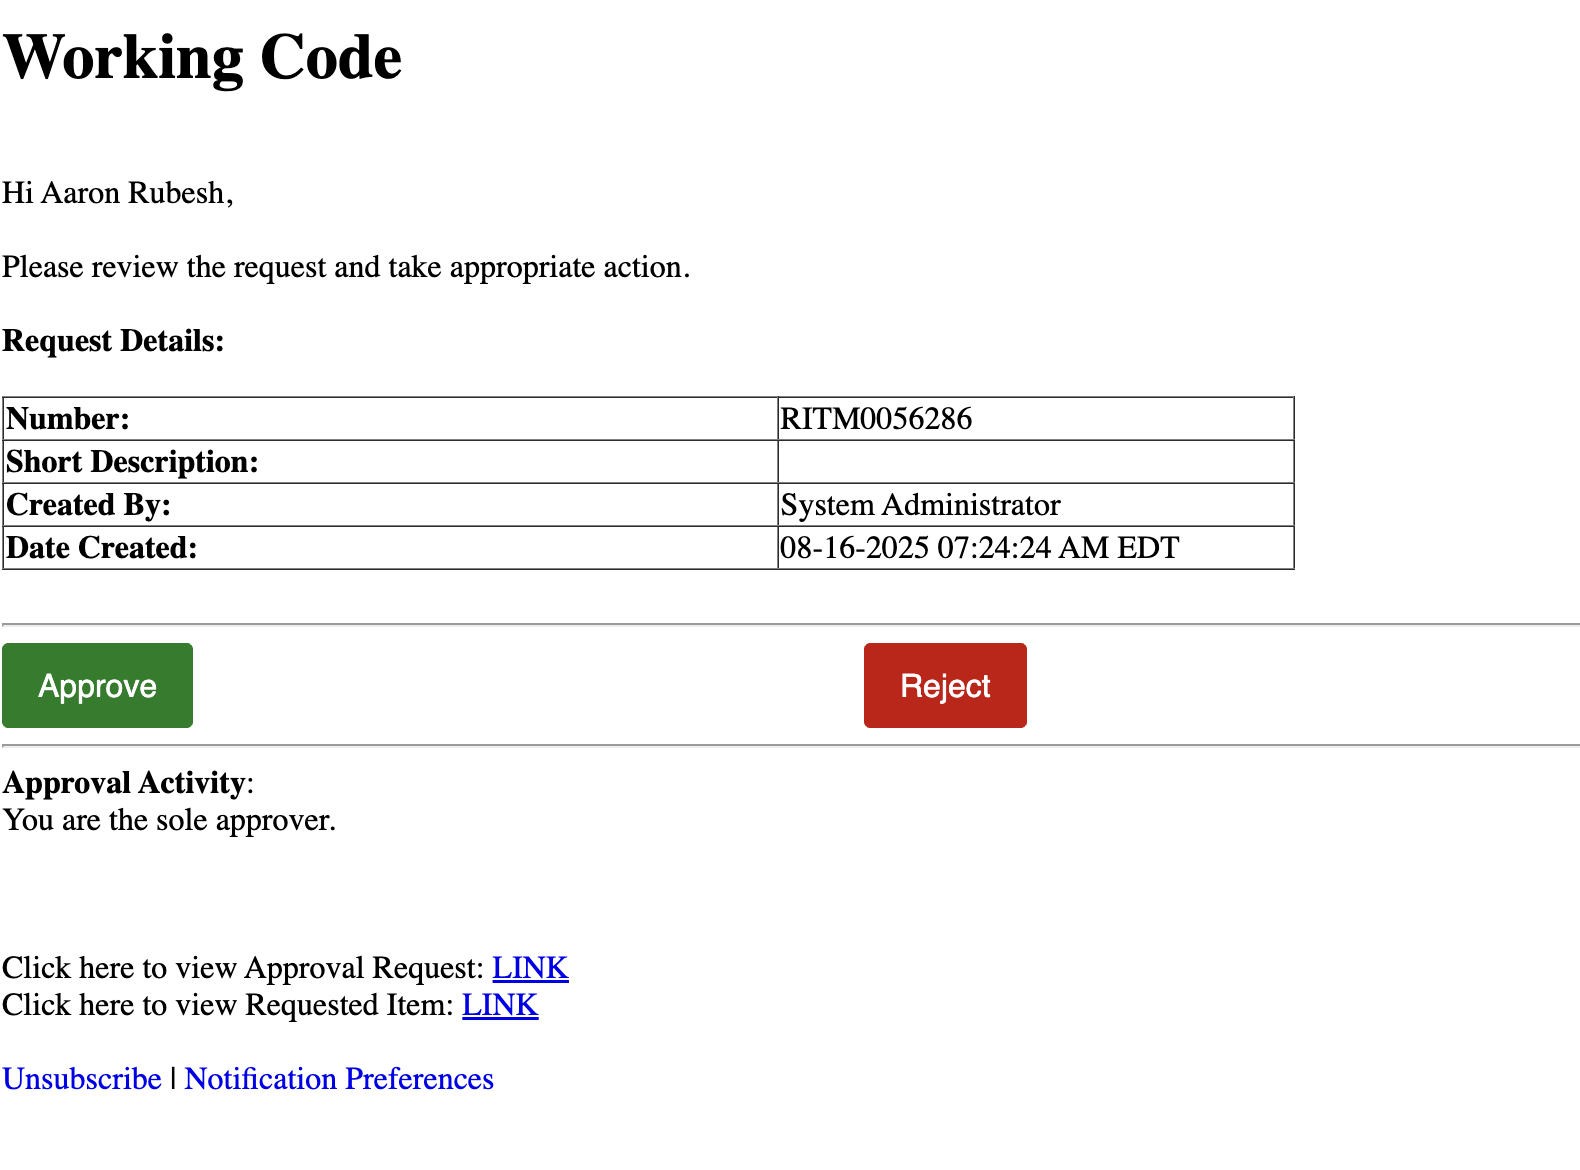
Task: Select the RITM0056286 request number cell
Action: click(x=876, y=419)
